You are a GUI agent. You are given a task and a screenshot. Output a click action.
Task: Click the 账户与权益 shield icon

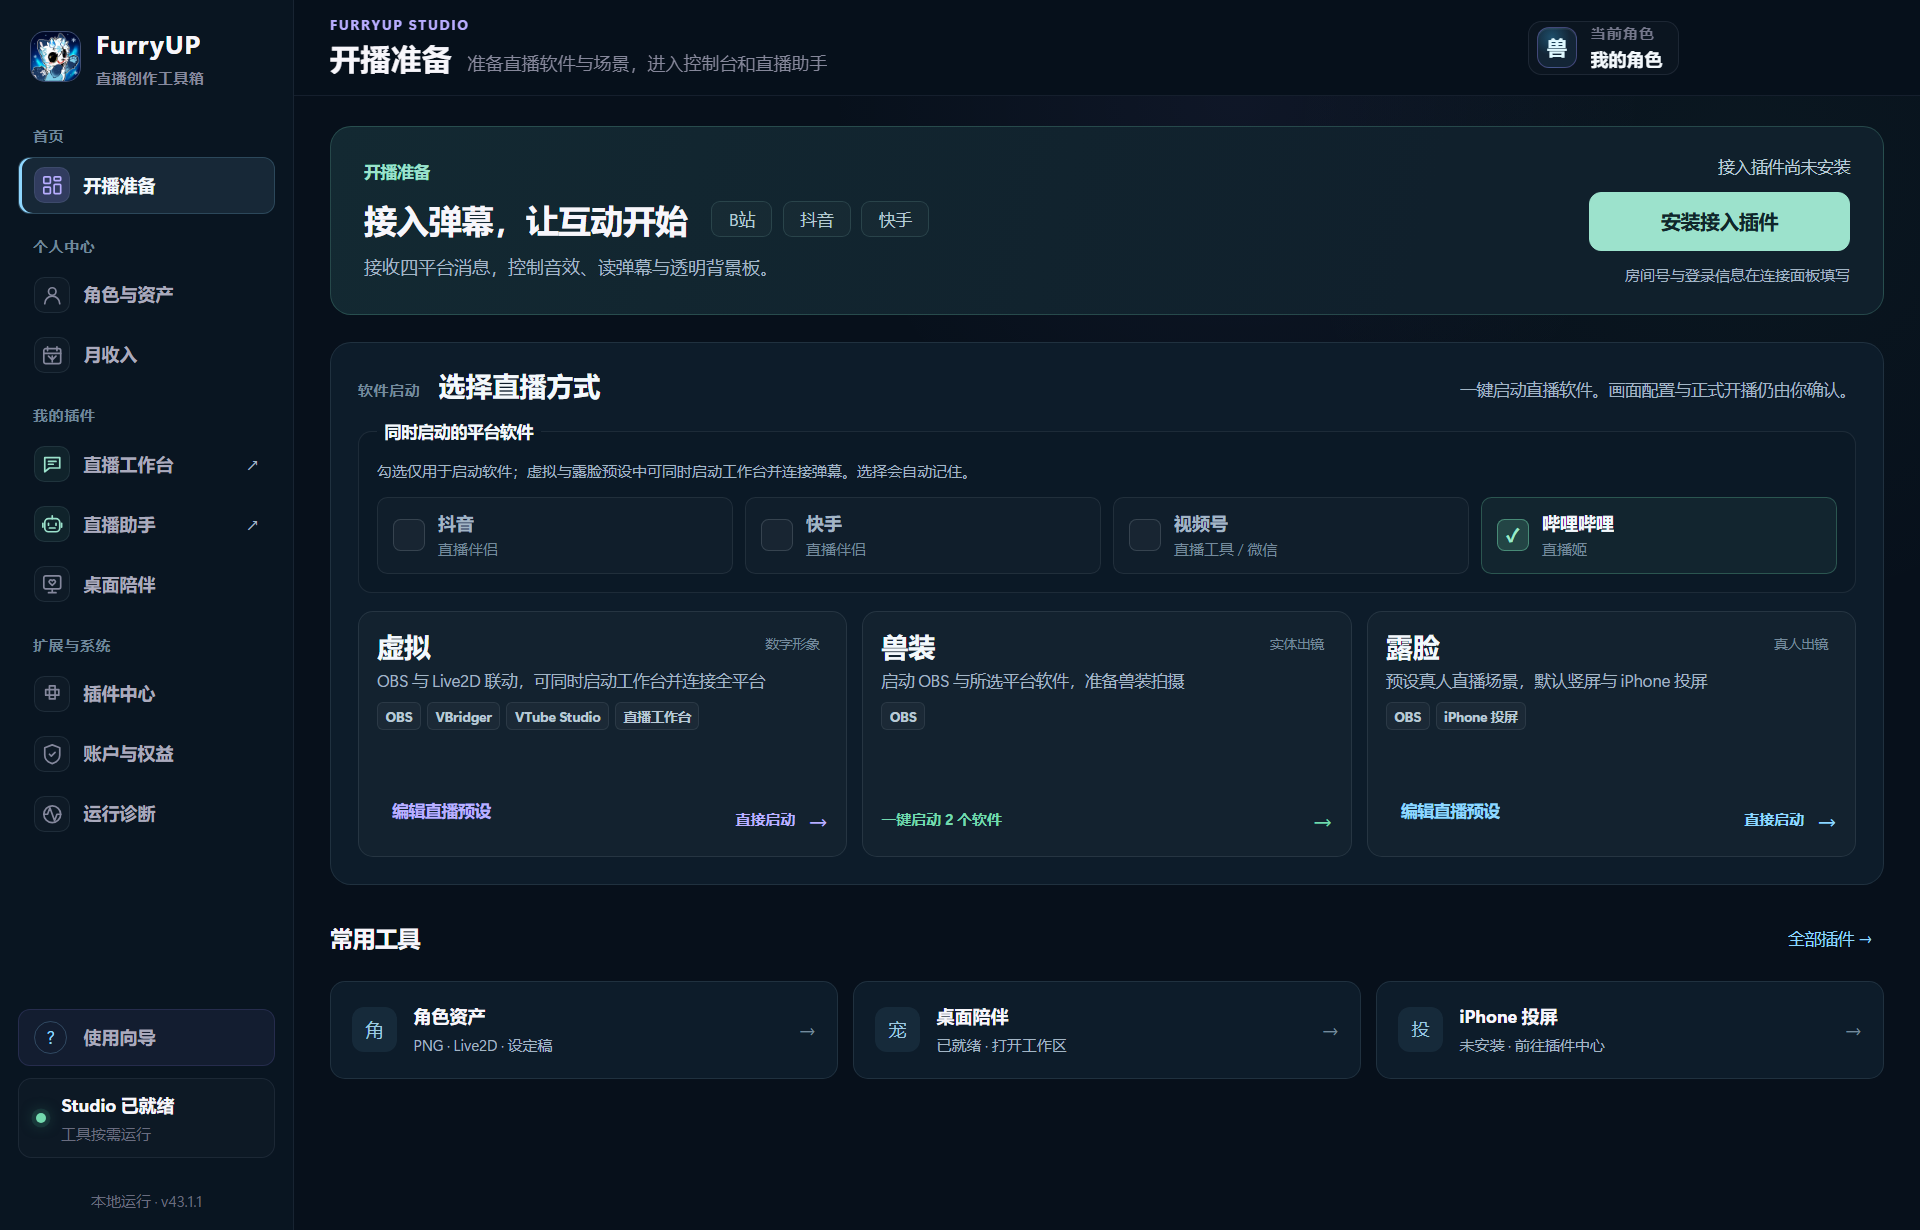coord(52,754)
